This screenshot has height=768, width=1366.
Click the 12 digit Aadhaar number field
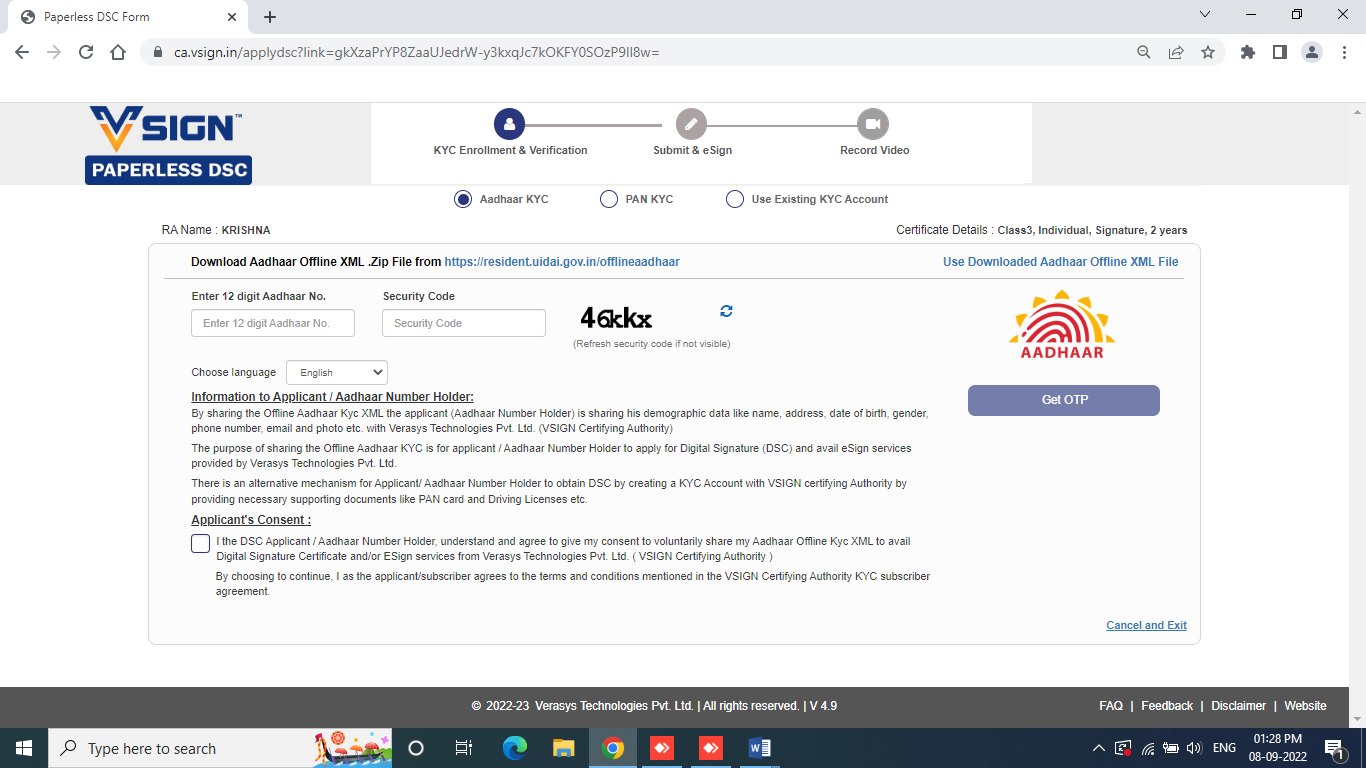coord(273,323)
